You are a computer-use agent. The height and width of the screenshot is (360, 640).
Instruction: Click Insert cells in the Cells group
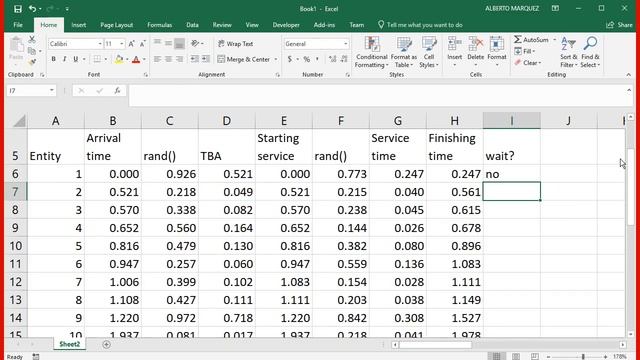click(x=454, y=52)
